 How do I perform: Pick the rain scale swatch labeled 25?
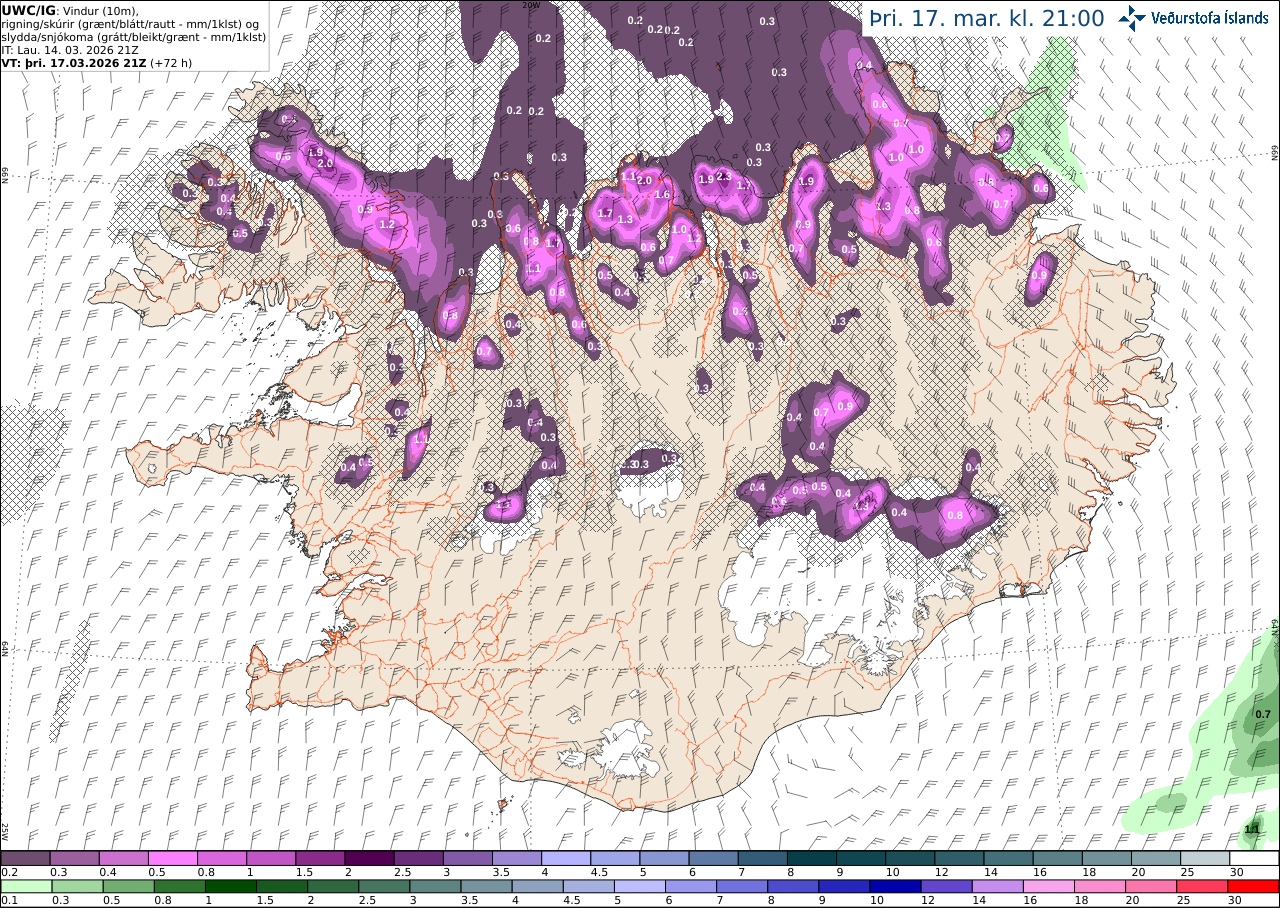[1205, 886]
